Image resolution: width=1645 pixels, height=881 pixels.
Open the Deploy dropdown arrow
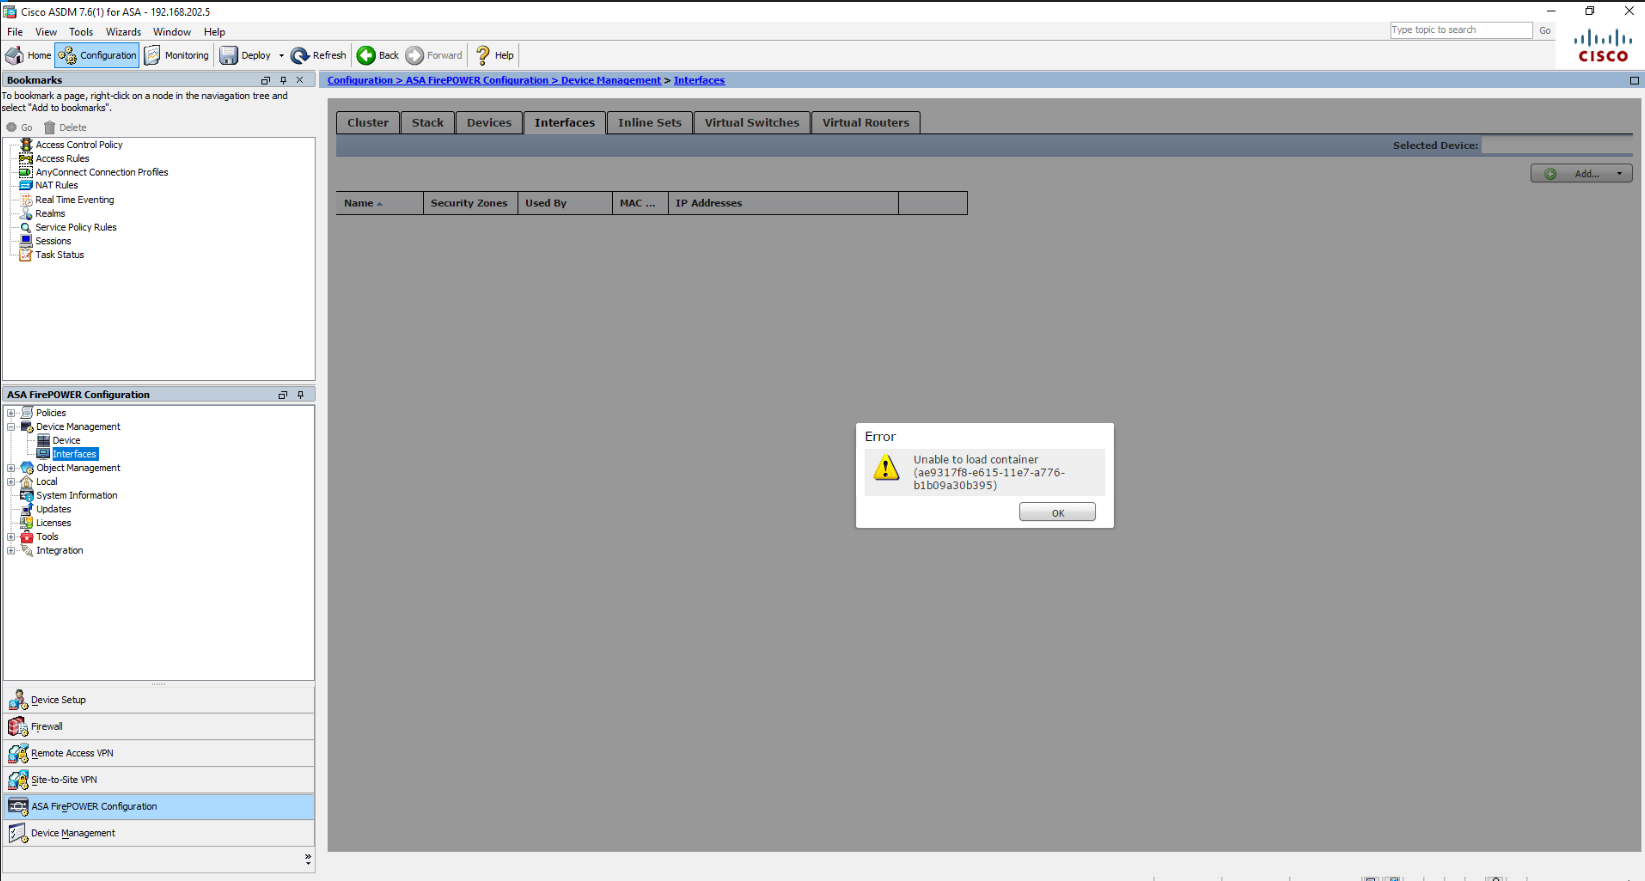[x=281, y=56]
